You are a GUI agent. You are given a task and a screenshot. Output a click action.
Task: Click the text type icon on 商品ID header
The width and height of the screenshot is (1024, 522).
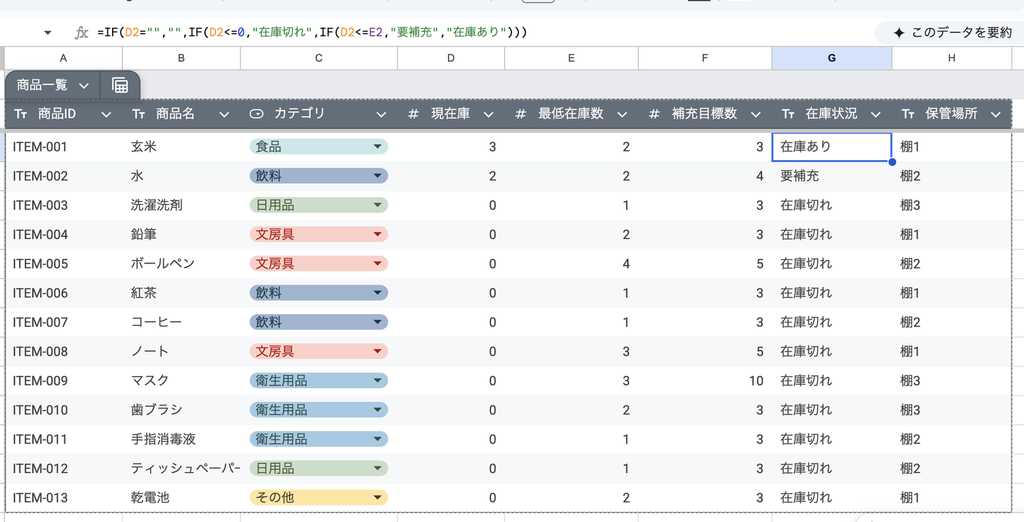point(20,114)
